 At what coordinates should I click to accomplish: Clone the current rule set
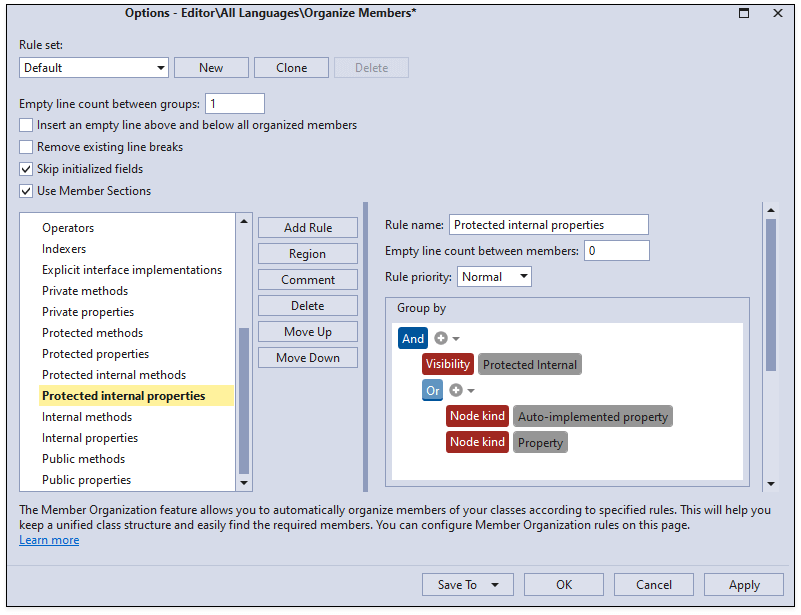[x=291, y=67]
